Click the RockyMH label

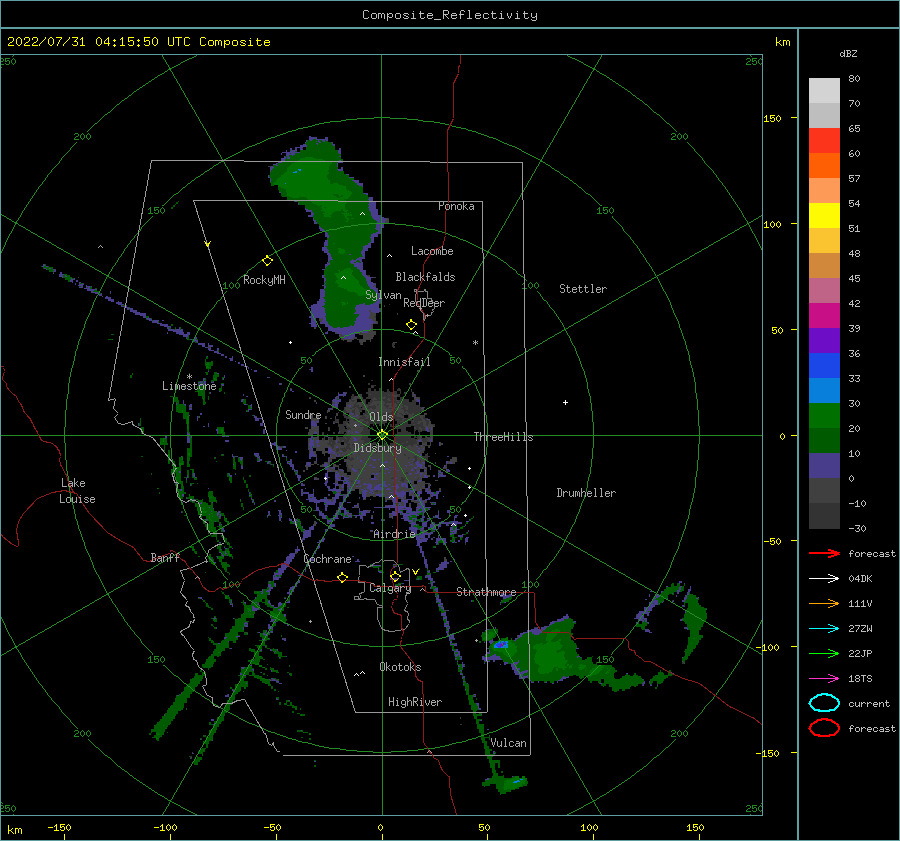[x=264, y=280]
